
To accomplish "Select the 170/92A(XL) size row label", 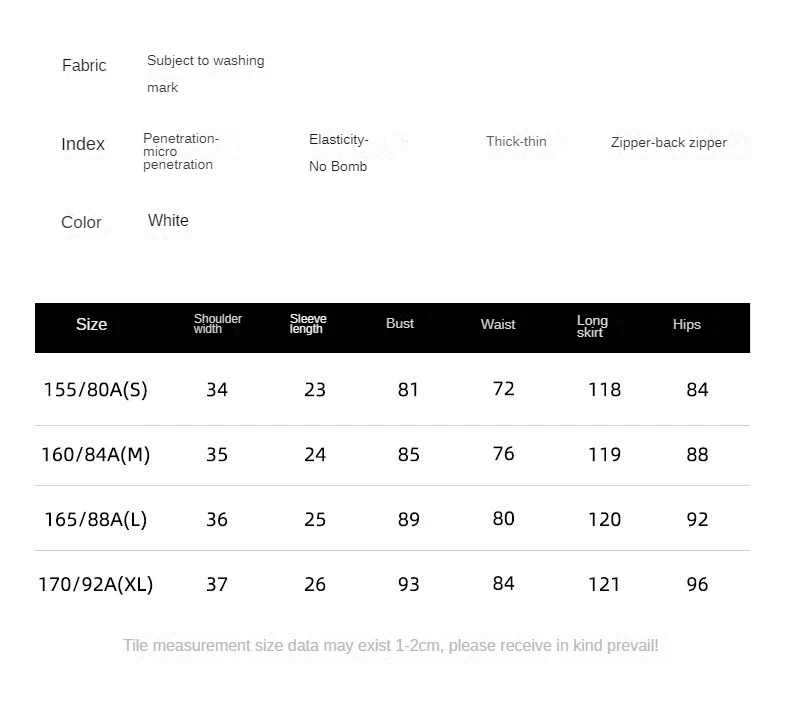I will point(95,585).
